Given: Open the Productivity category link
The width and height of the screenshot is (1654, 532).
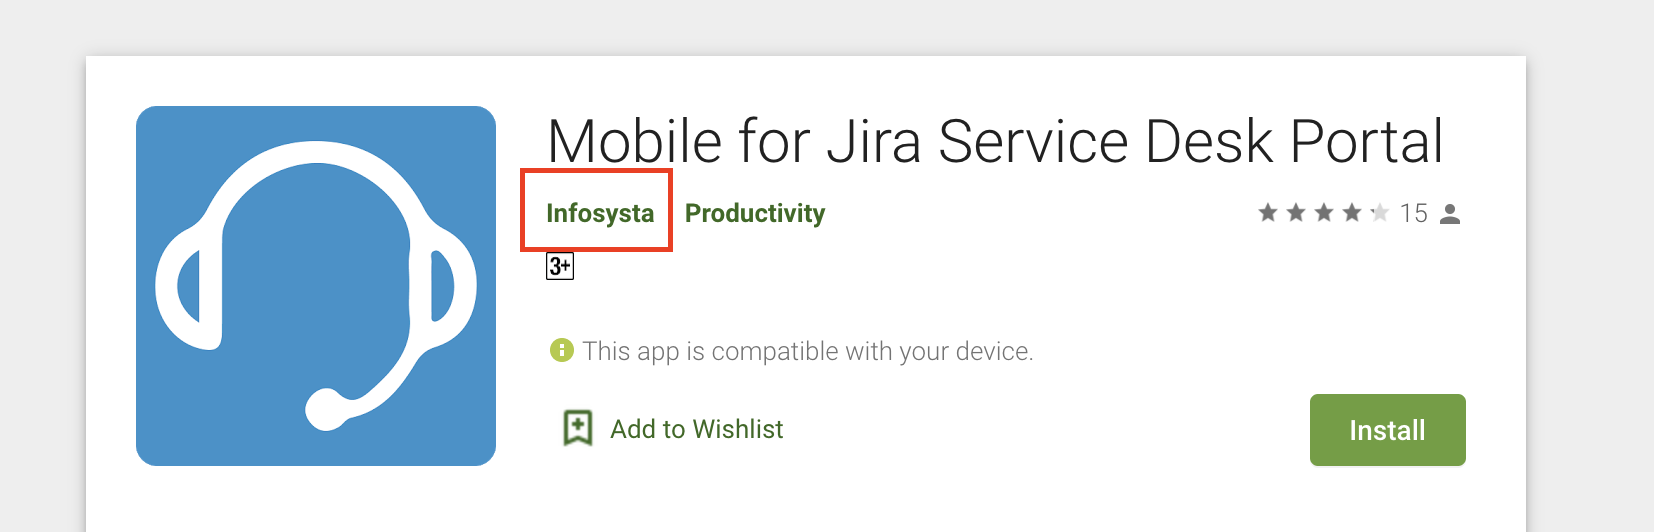Looking at the screenshot, I should pyautogui.click(x=755, y=213).
